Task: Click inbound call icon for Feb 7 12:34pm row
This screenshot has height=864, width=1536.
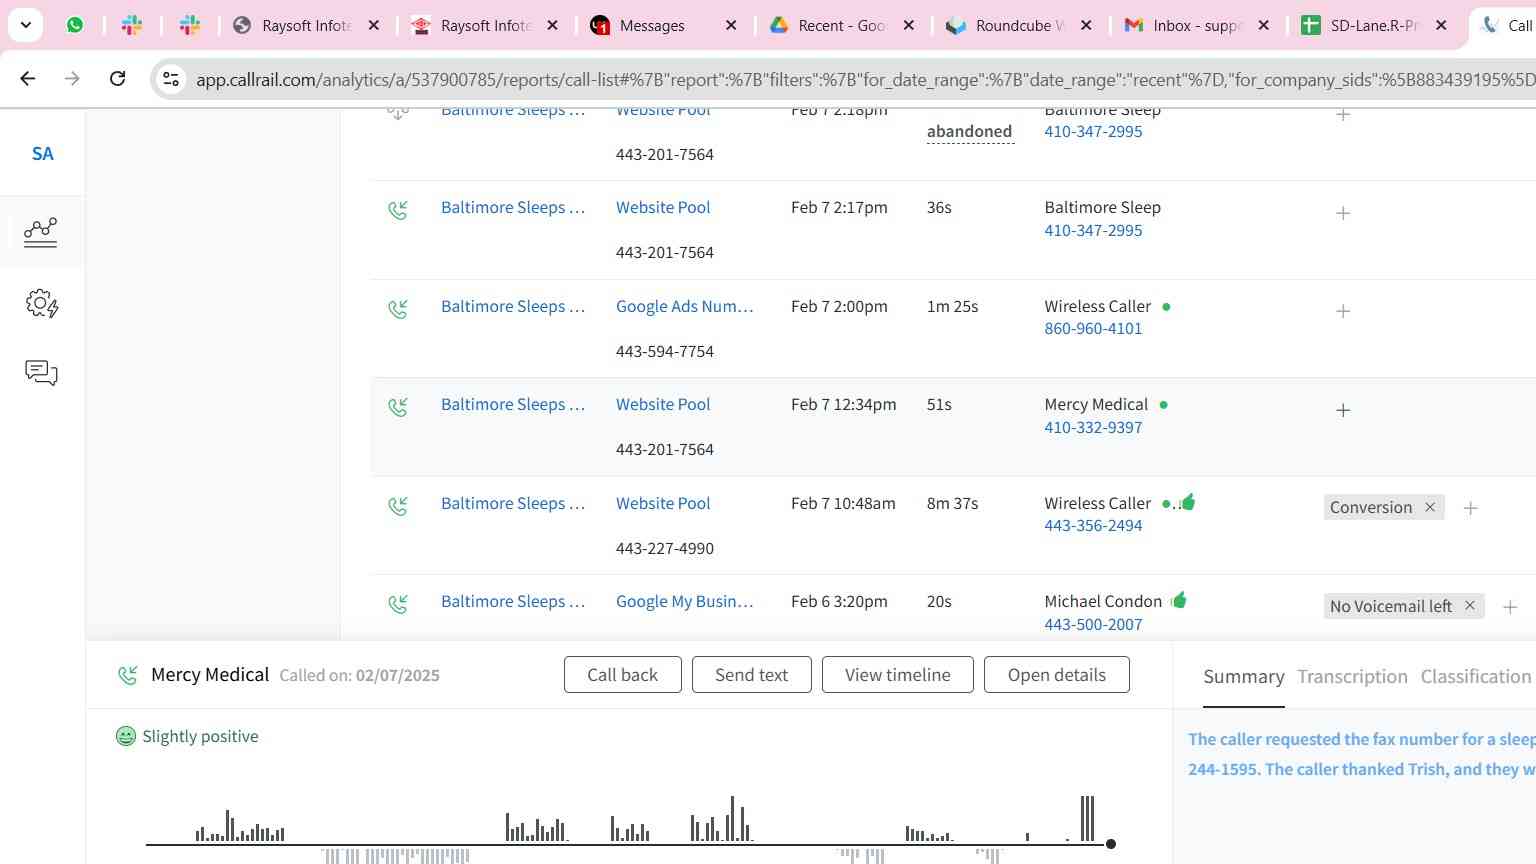Action: (x=398, y=407)
